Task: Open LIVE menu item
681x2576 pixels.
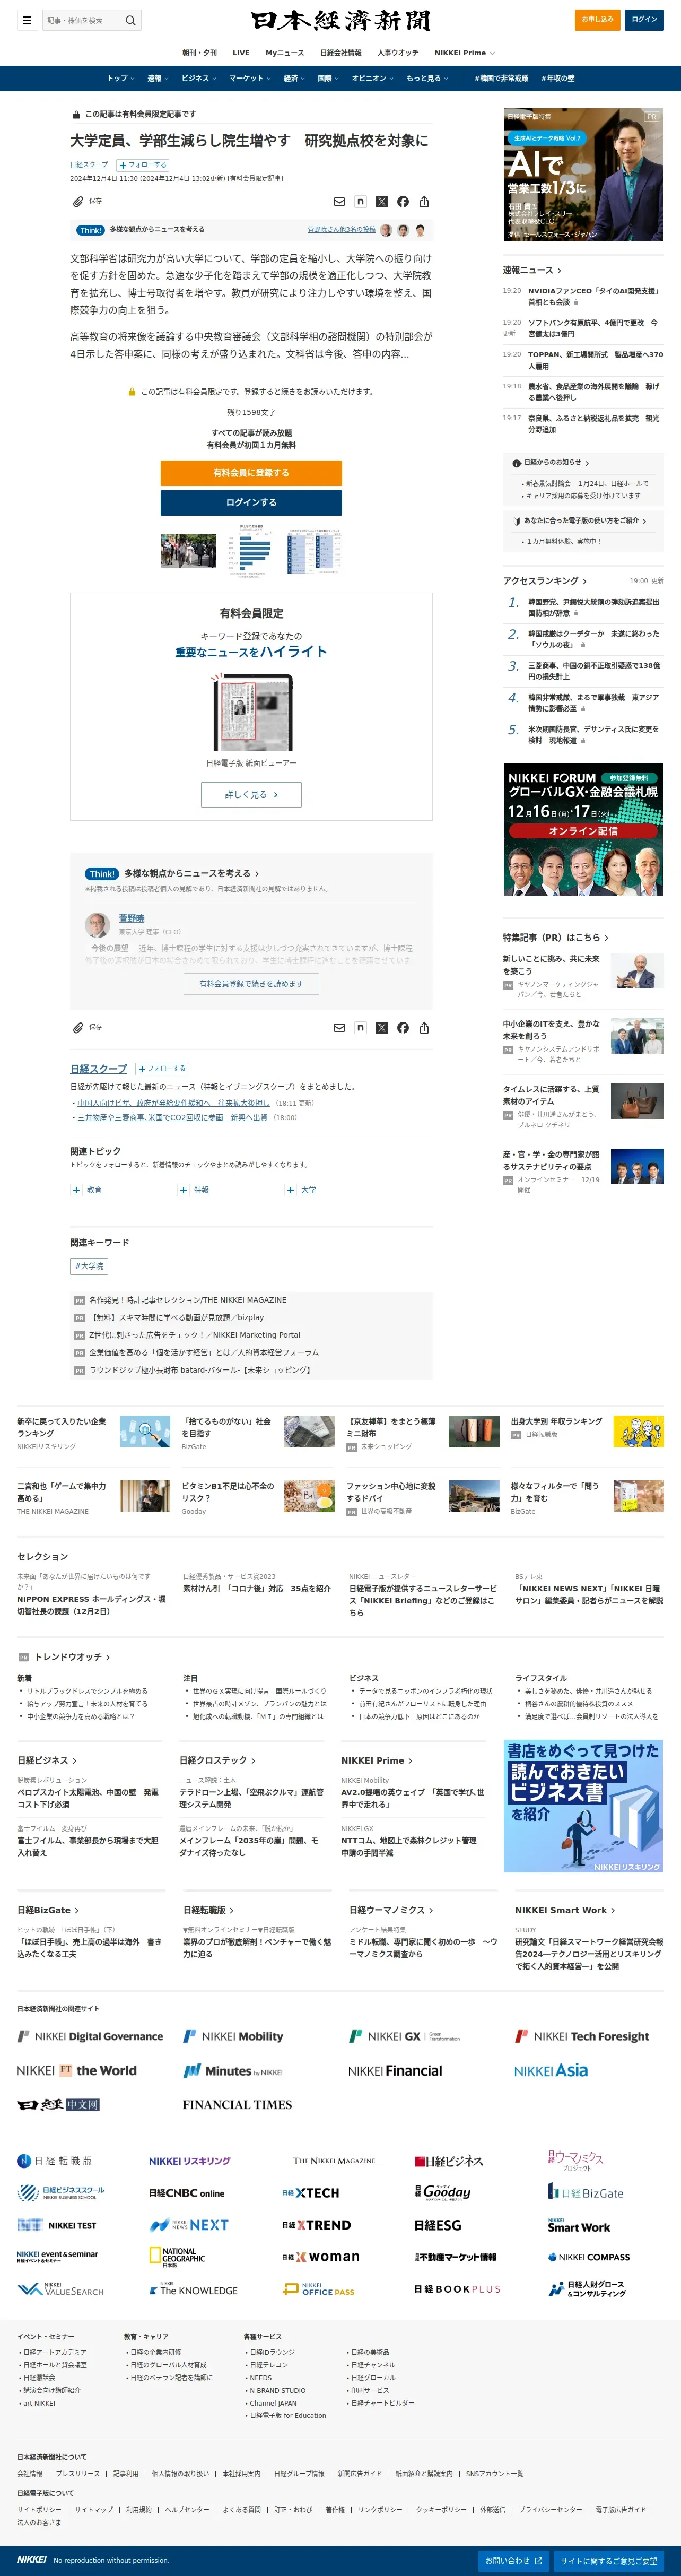Action: 241,53
